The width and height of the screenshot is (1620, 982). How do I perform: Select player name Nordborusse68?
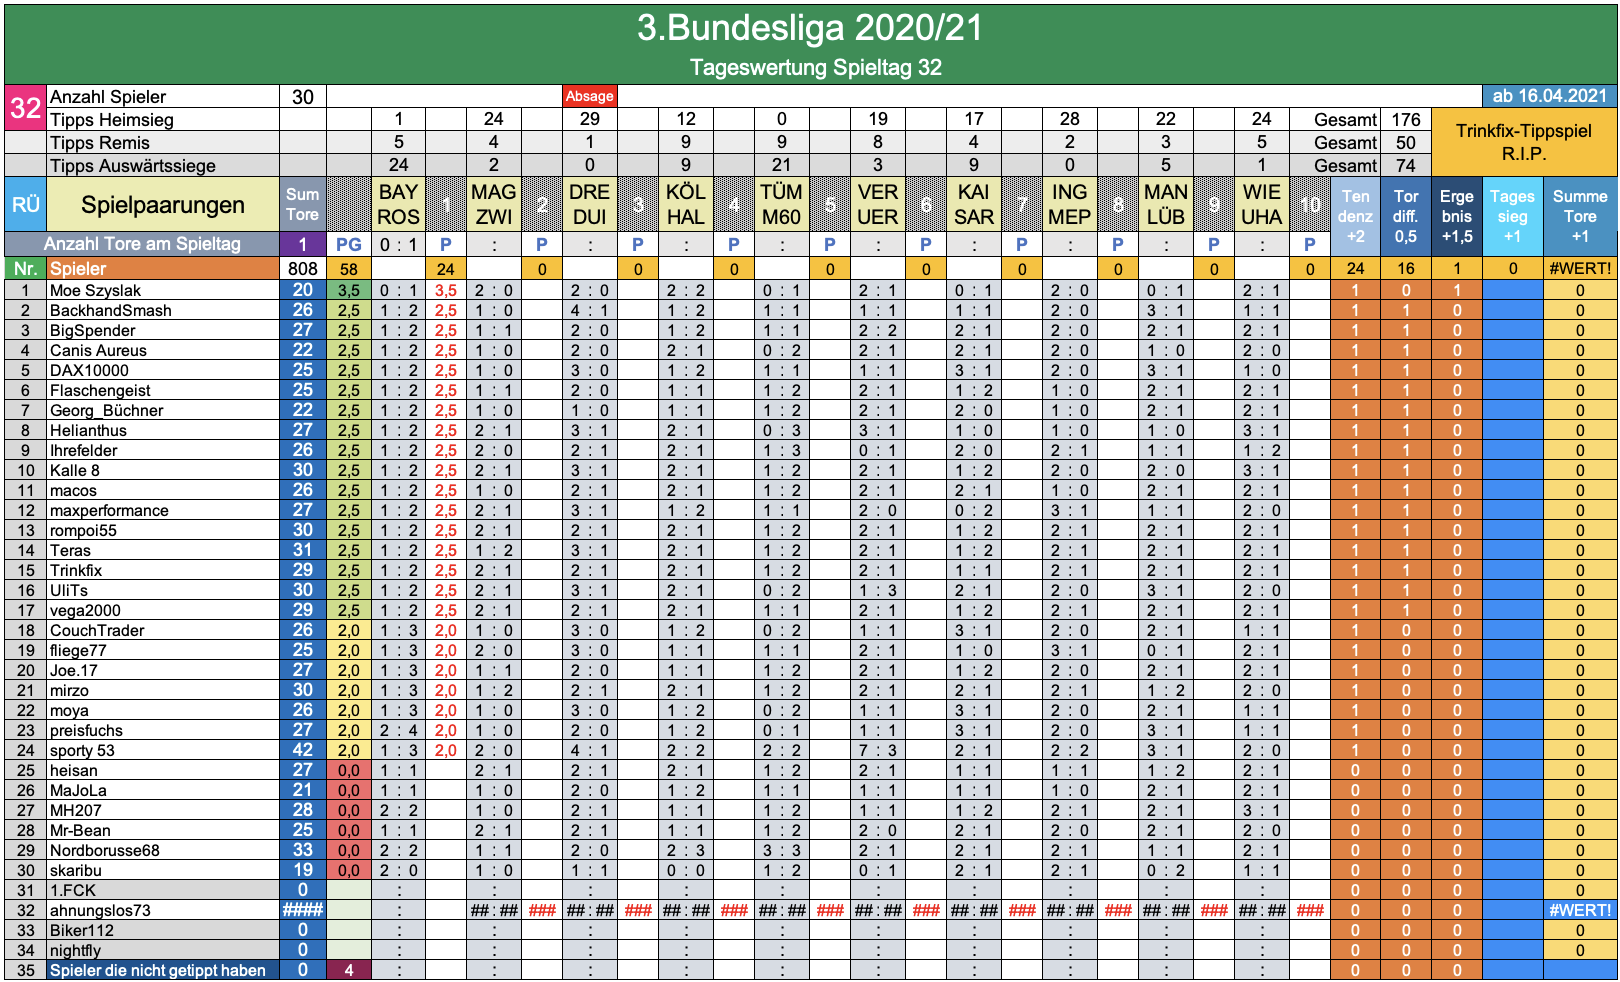coord(105,850)
